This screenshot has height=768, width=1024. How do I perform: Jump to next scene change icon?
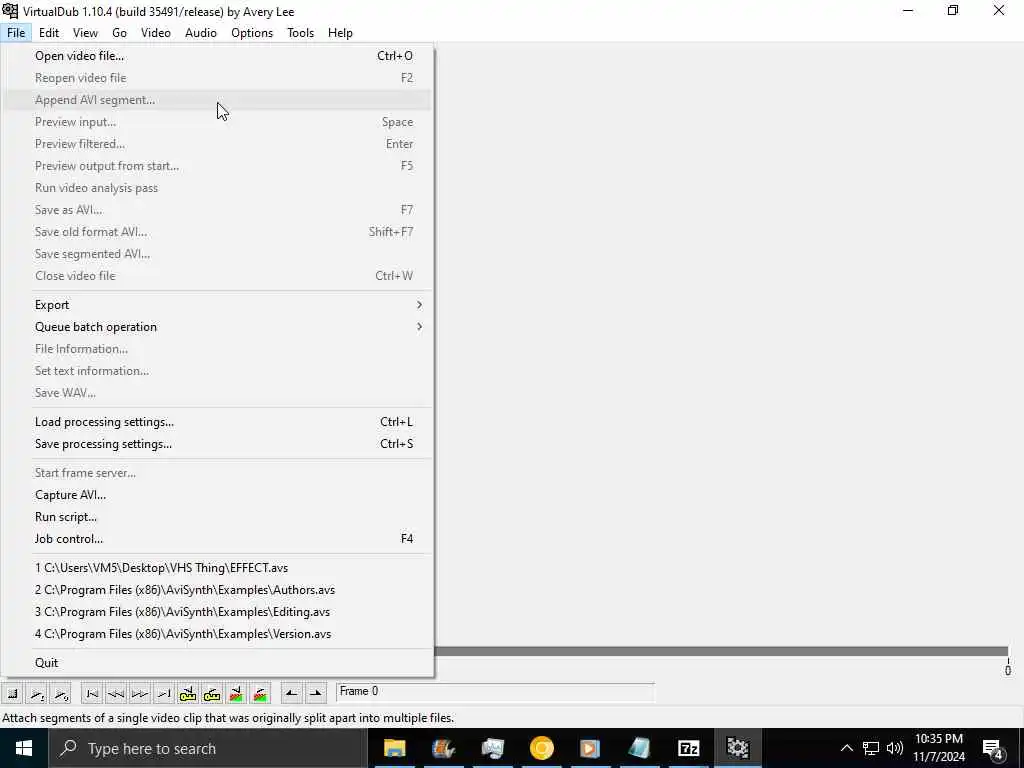point(260,694)
